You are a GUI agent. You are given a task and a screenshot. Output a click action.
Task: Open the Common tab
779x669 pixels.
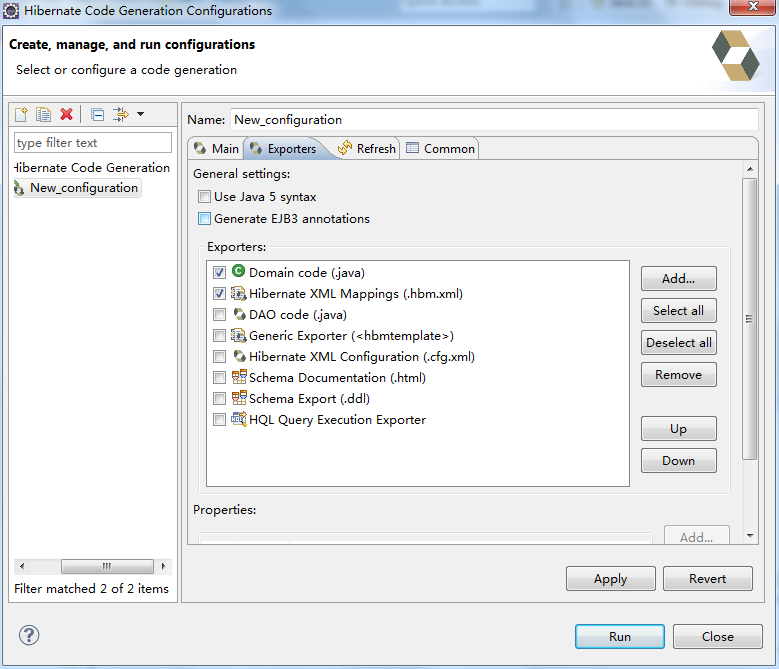pyautogui.click(x=440, y=149)
